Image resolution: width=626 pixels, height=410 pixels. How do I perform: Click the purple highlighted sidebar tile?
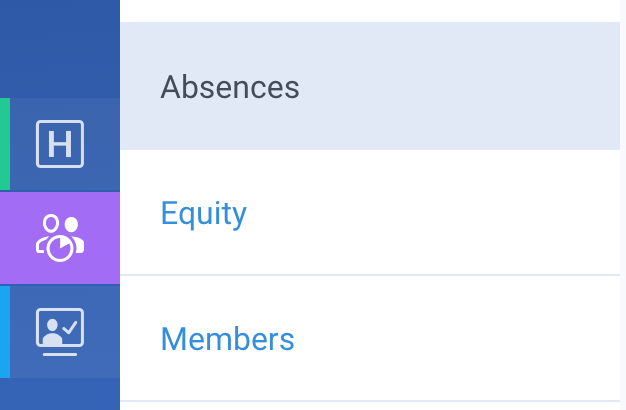60,238
